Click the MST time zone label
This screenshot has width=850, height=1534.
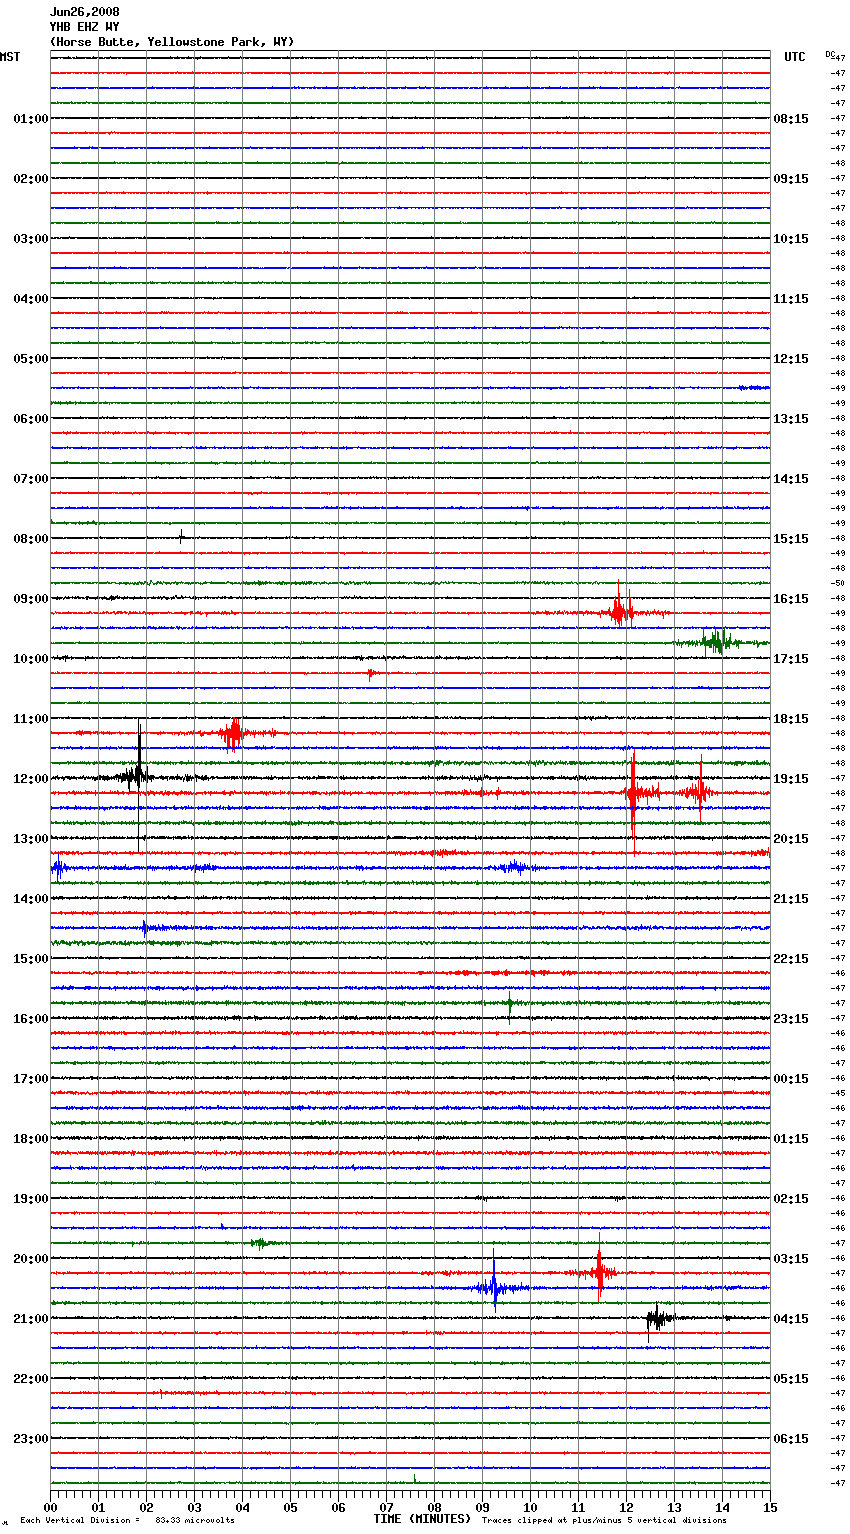click(x=10, y=57)
